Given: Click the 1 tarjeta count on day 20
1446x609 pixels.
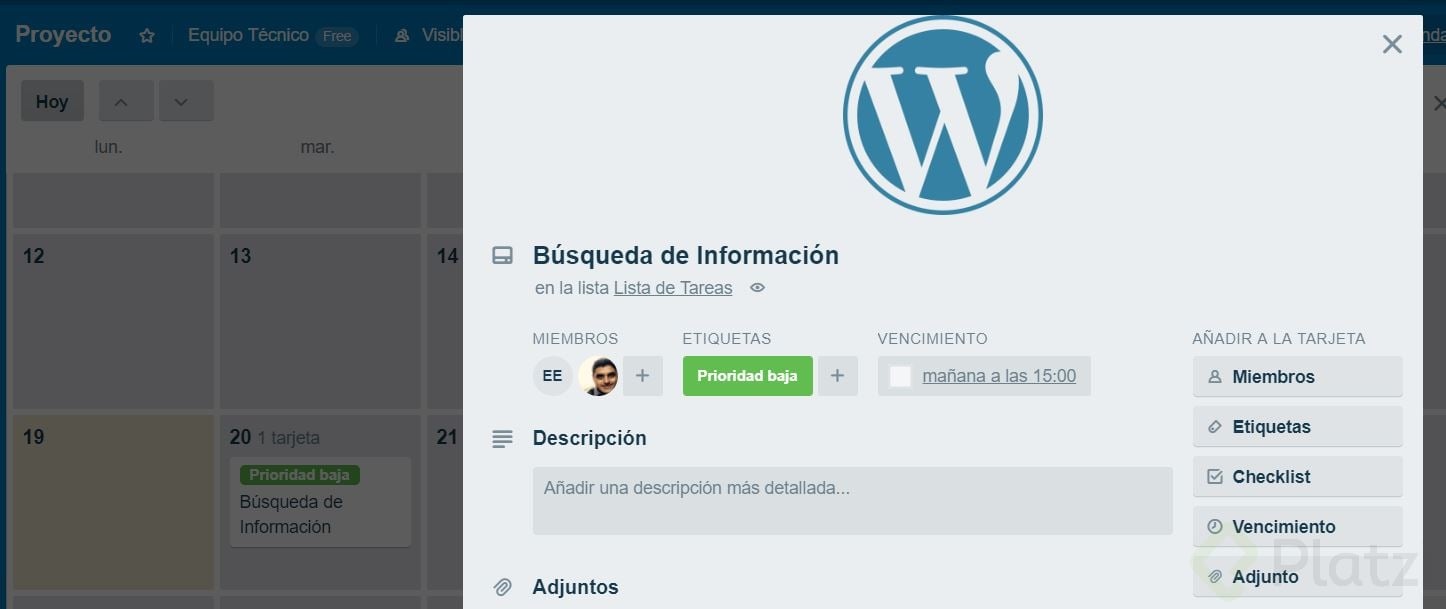Looking at the screenshot, I should 288,438.
